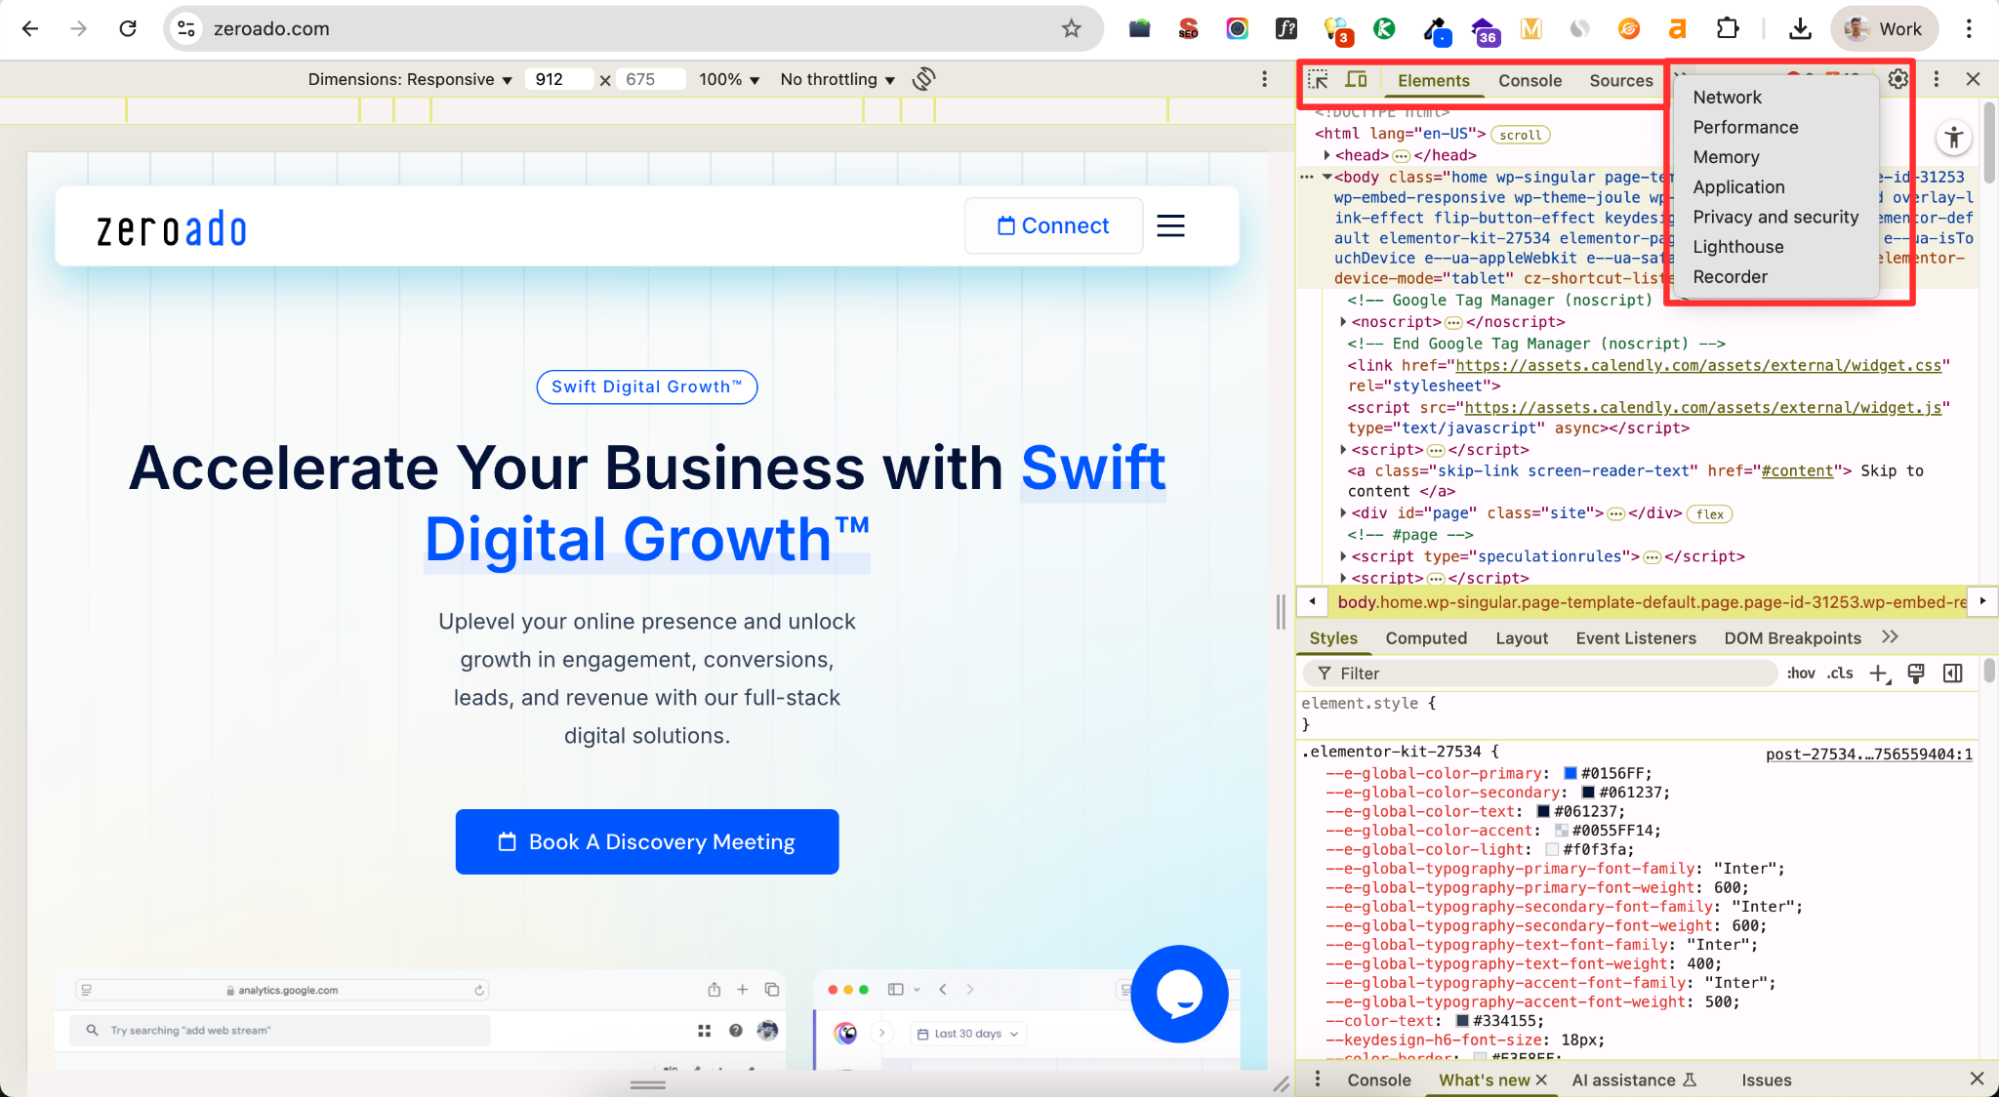Select the inspect element picker tool
Viewport: 1999px width, 1098px height.
1319,79
